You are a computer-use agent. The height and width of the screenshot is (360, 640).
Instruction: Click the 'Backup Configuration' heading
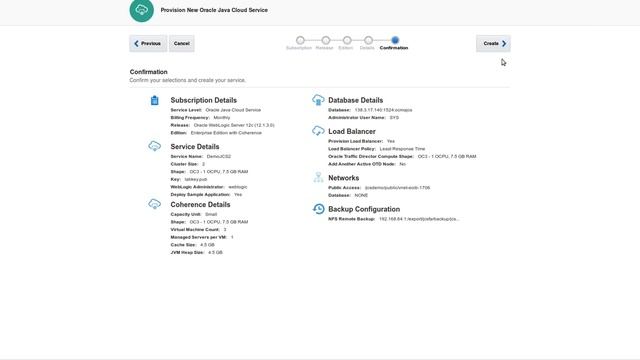pos(364,209)
